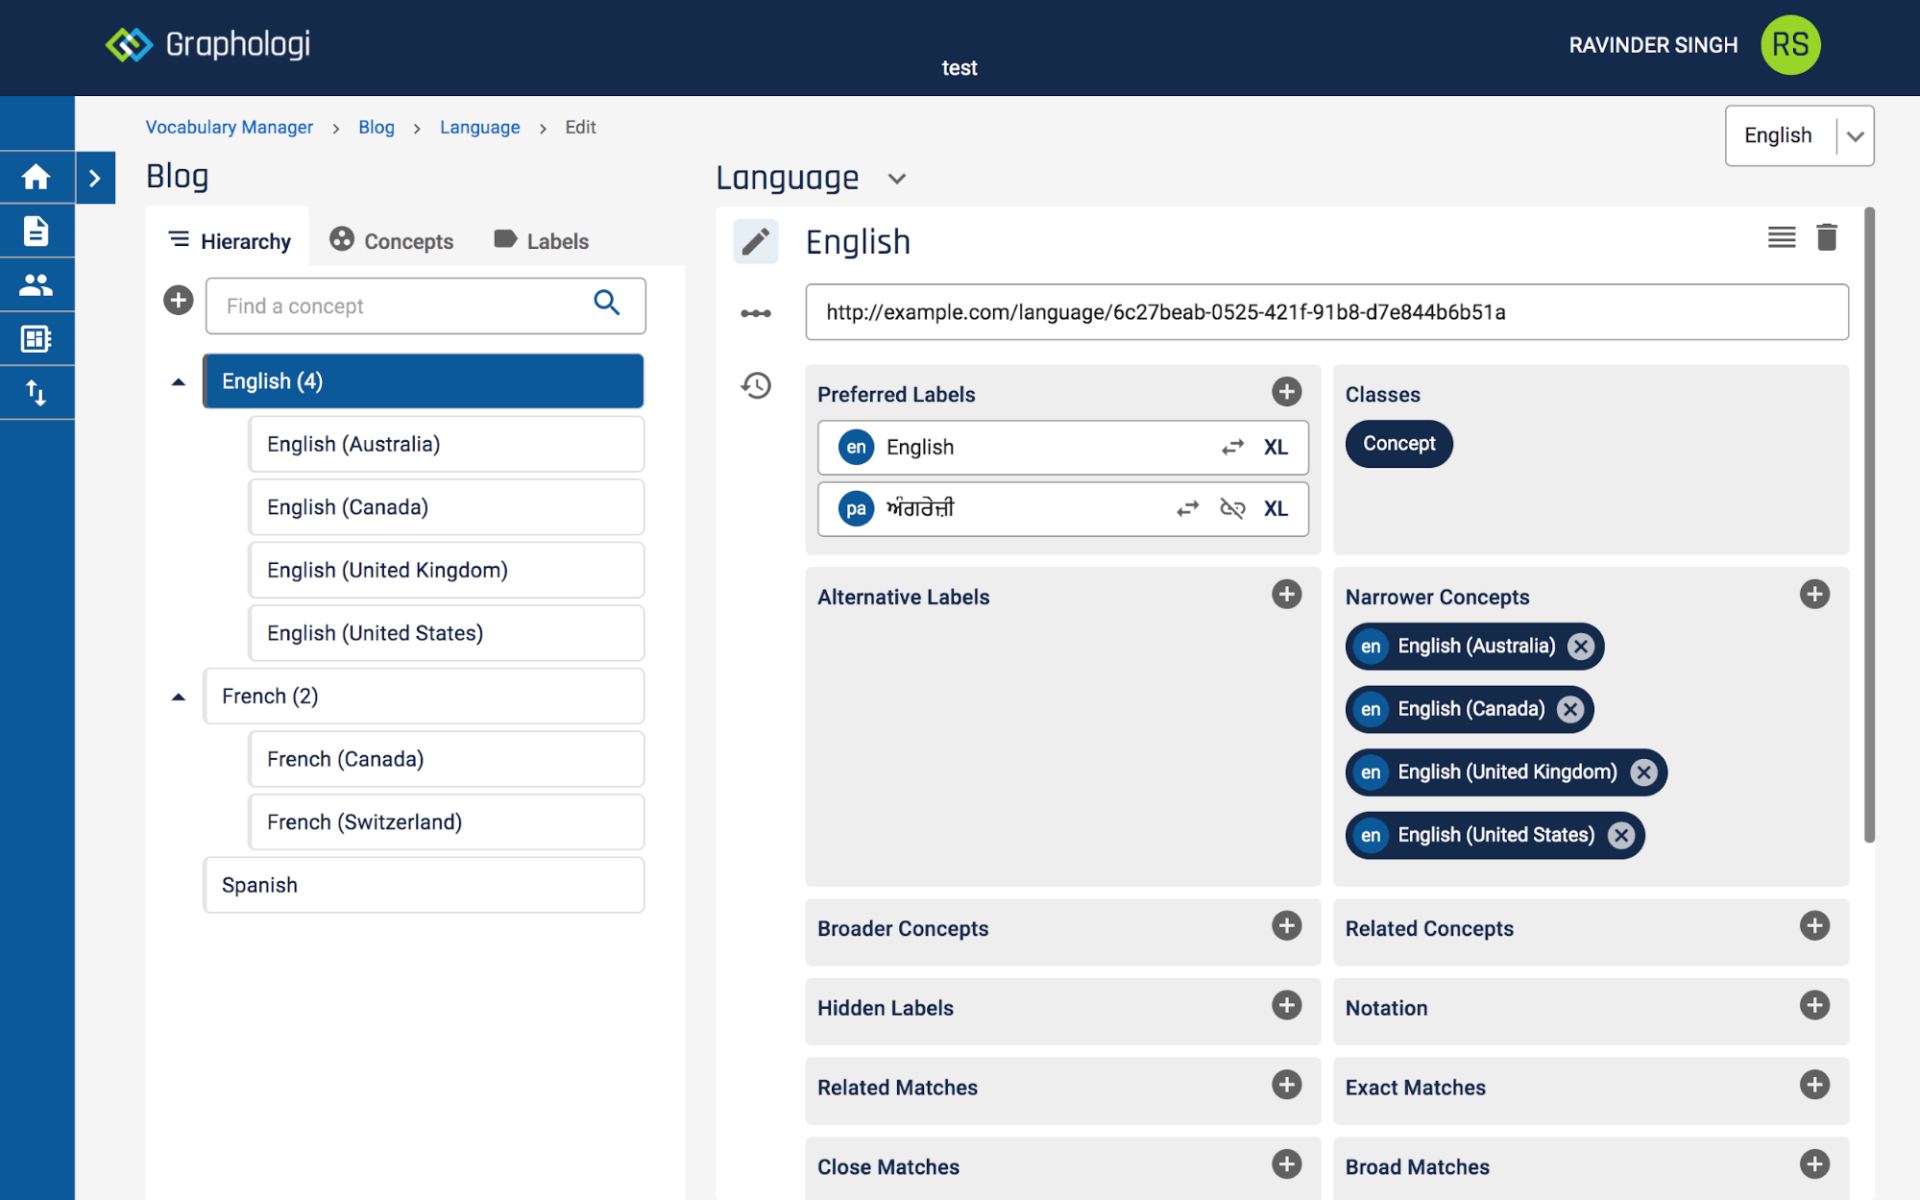The height and width of the screenshot is (1200, 1920).
Task: Click the Home icon in sidebar
Action: (36, 177)
